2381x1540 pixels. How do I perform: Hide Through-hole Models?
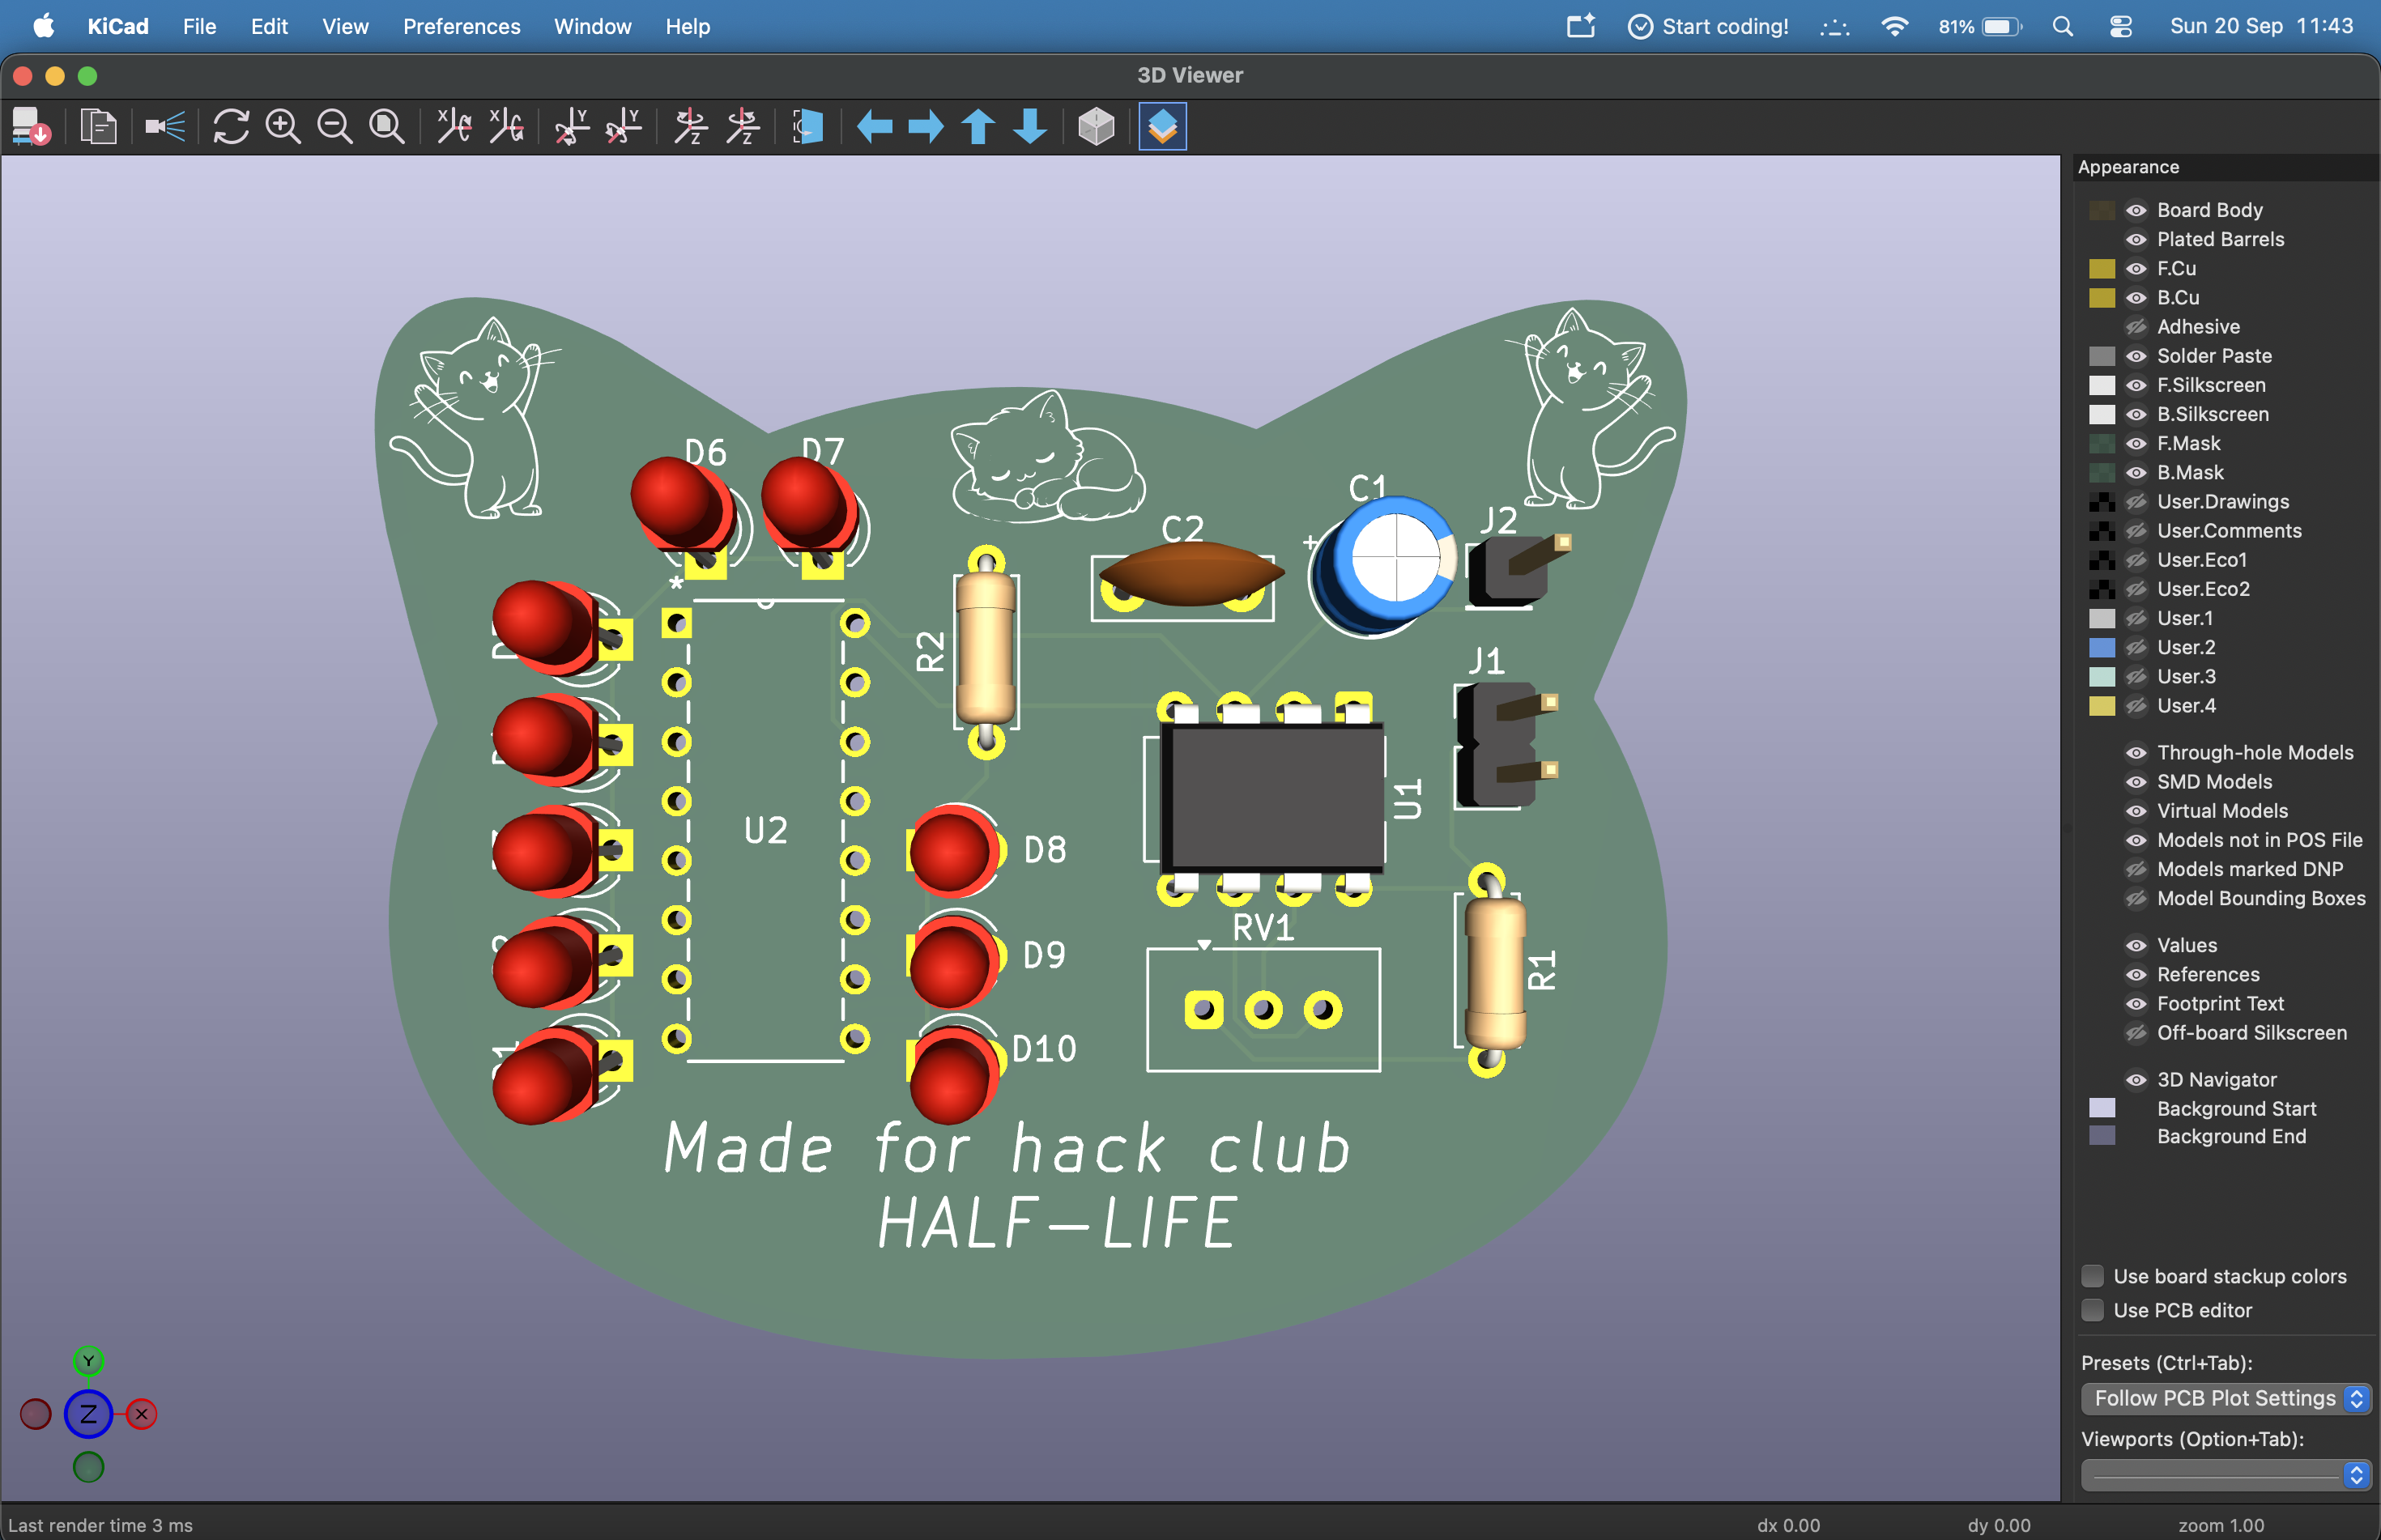pos(2136,753)
